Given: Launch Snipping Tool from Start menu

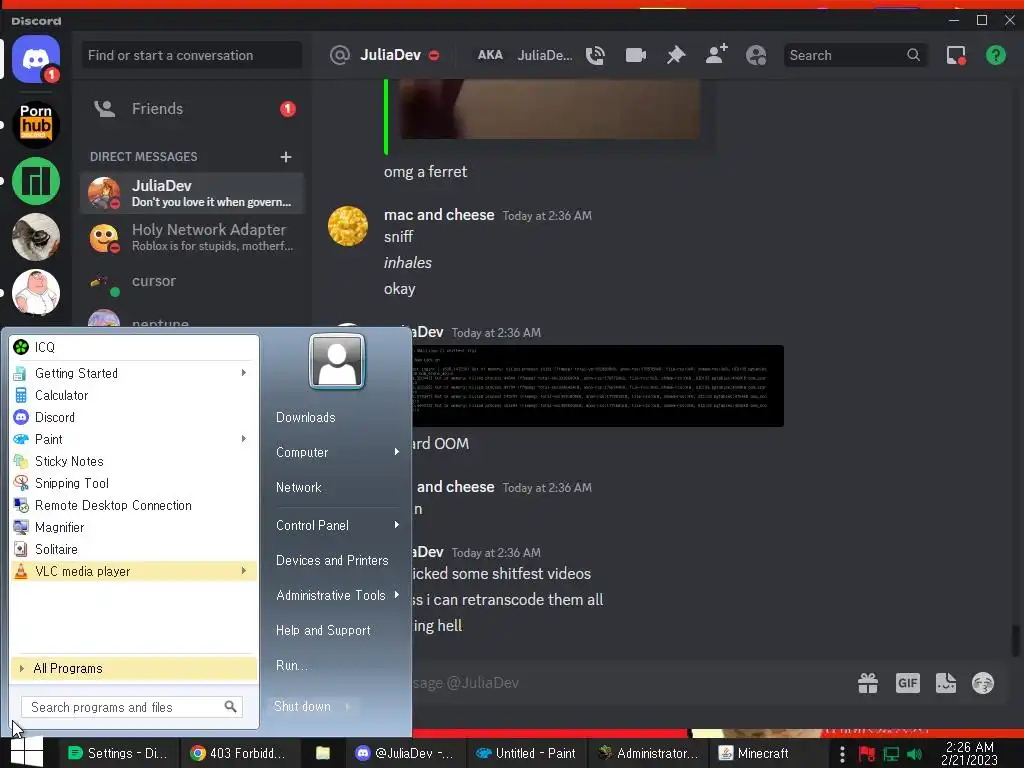Looking at the screenshot, I should [x=135, y=483].
